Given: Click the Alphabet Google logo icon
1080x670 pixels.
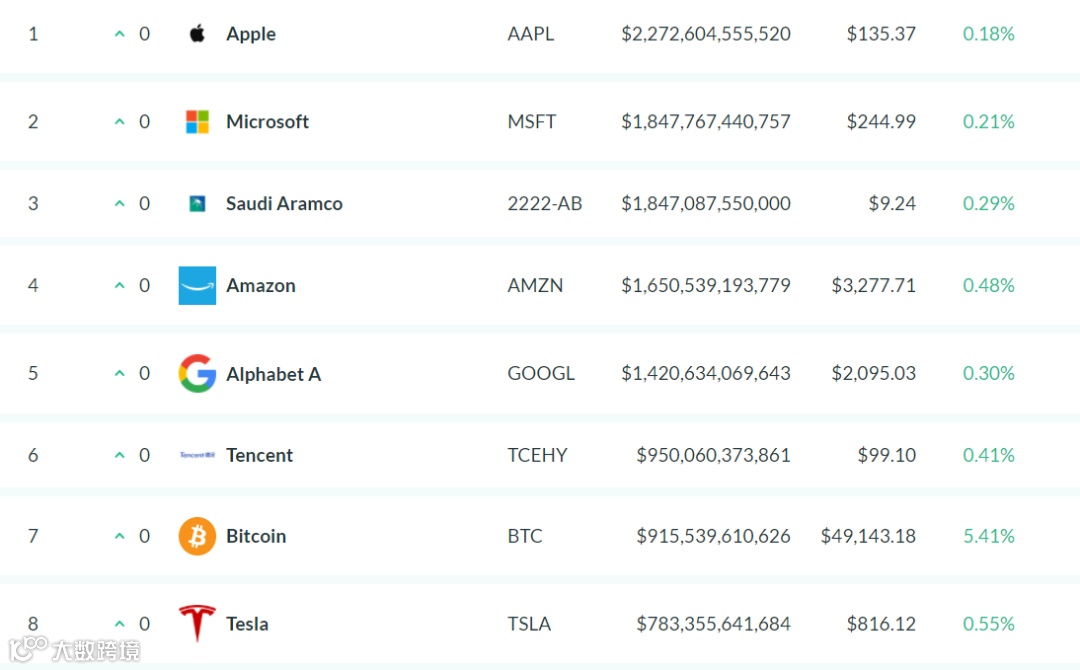Looking at the screenshot, I should (x=197, y=374).
